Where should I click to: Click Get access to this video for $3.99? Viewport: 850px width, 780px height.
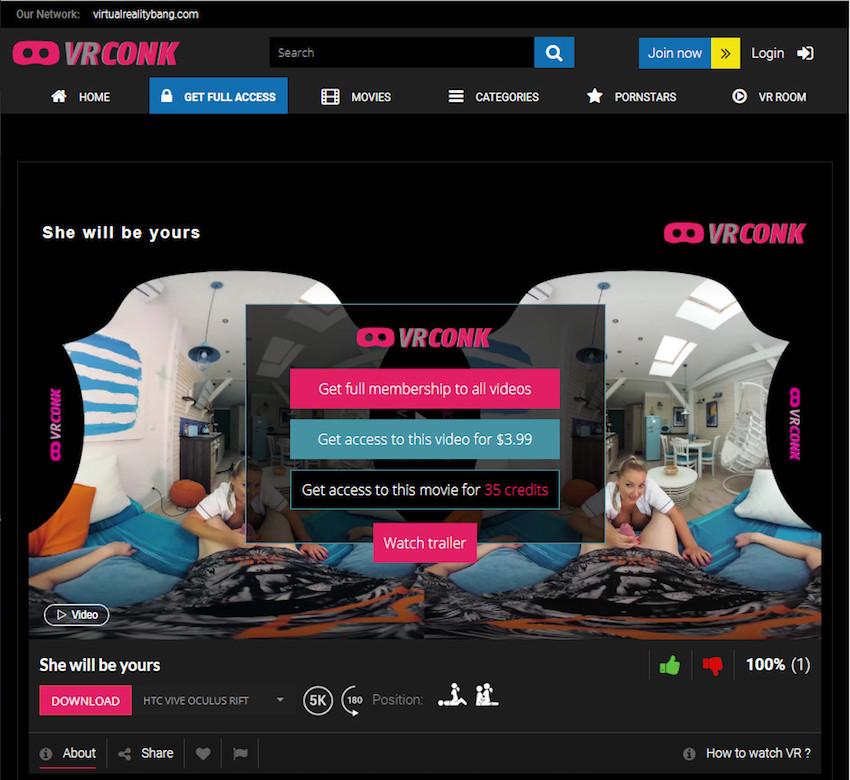pyautogui.click(x=424, y=439)
